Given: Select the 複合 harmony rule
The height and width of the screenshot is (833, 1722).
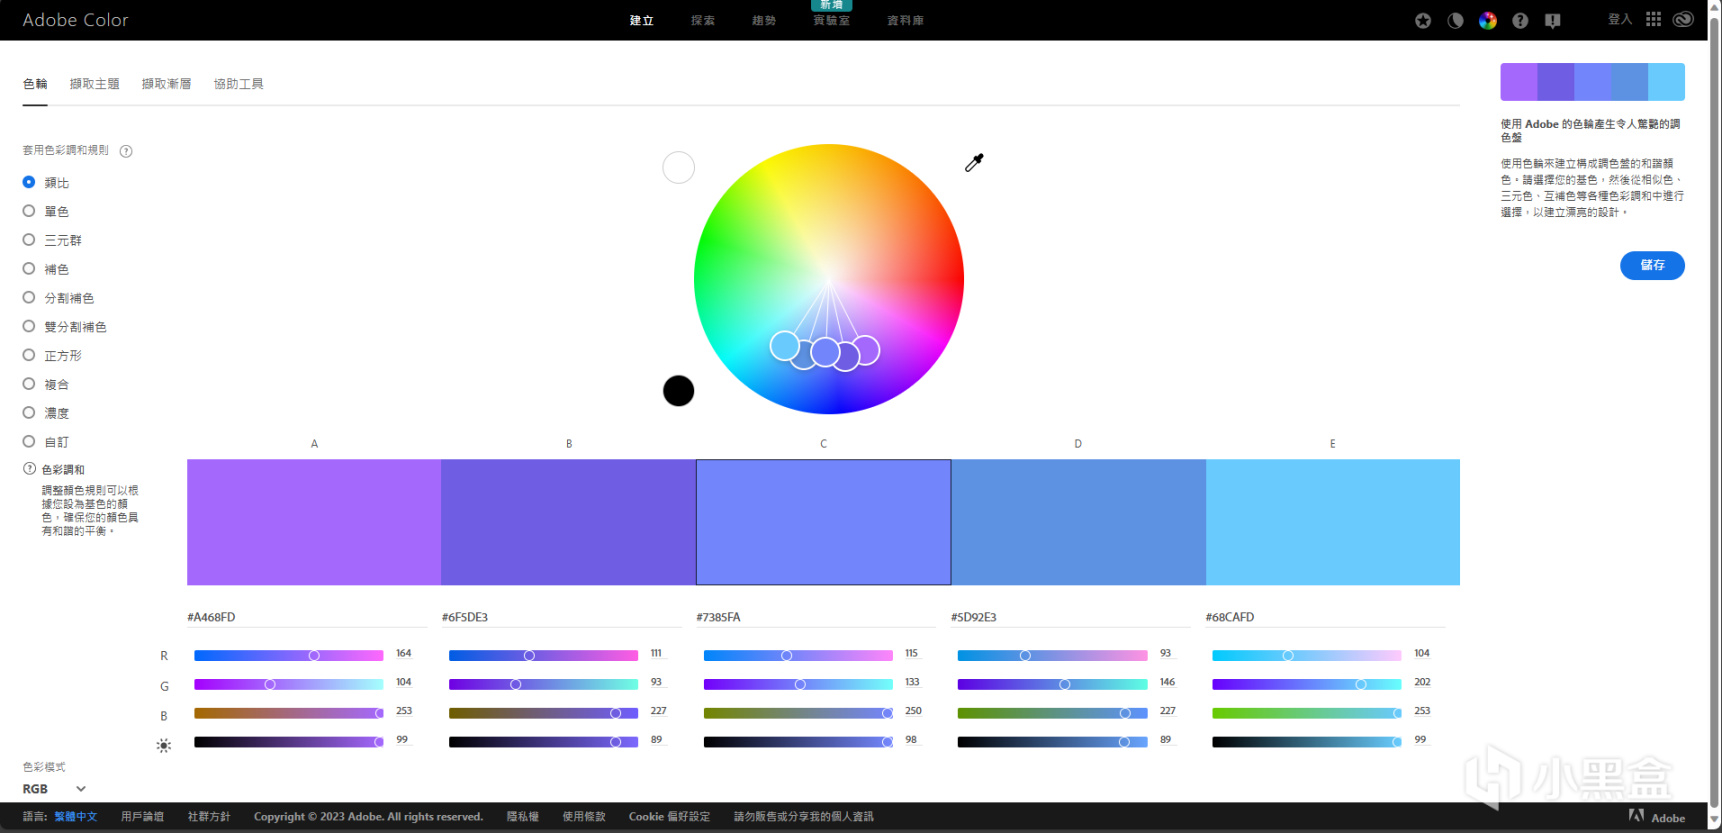Looking at the screenshot, I should (x=46, y=384).
